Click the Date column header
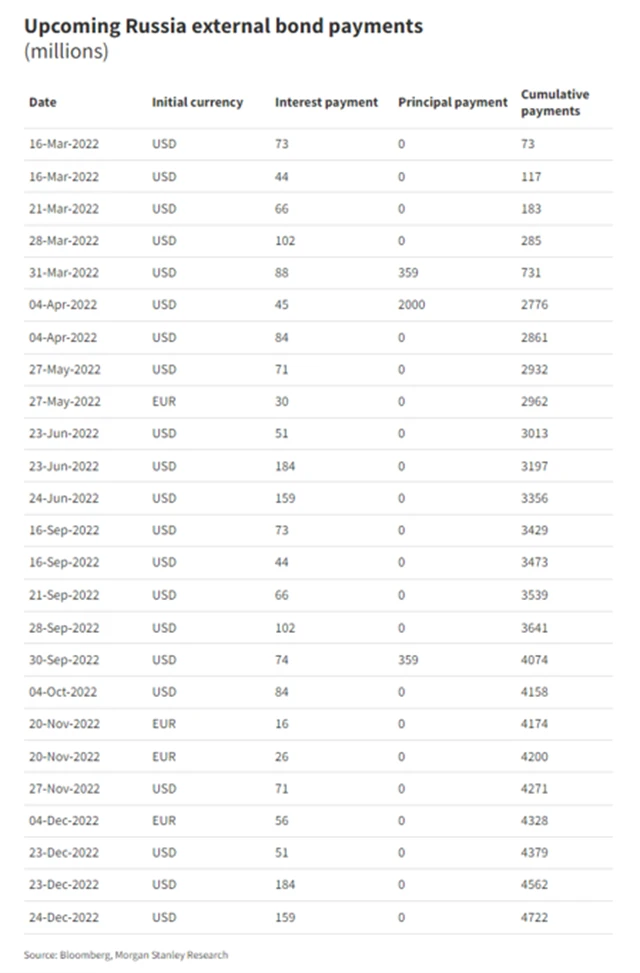The width and height of the screenshot is (640, 973). (42, 102)
